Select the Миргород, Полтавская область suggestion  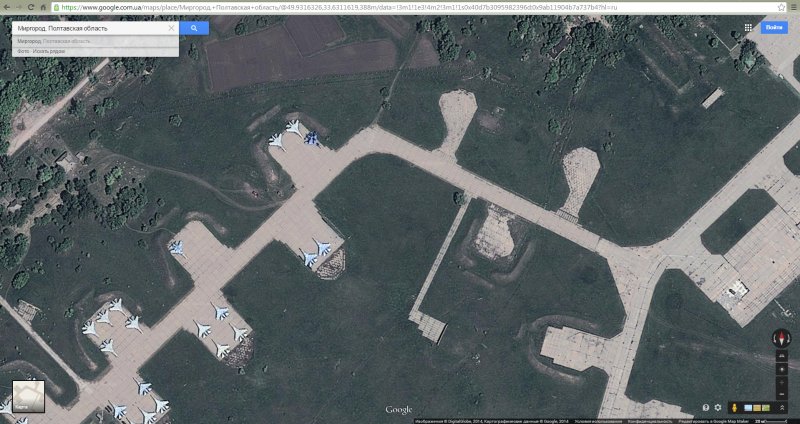tap(60, 41)
